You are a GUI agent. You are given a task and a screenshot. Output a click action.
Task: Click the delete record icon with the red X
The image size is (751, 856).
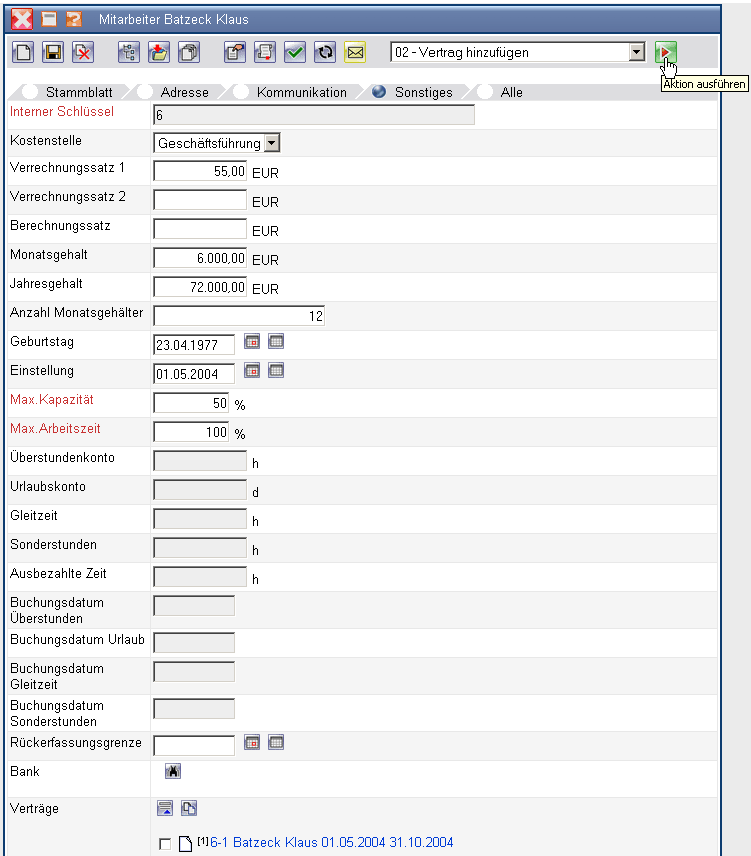point(83,53)
